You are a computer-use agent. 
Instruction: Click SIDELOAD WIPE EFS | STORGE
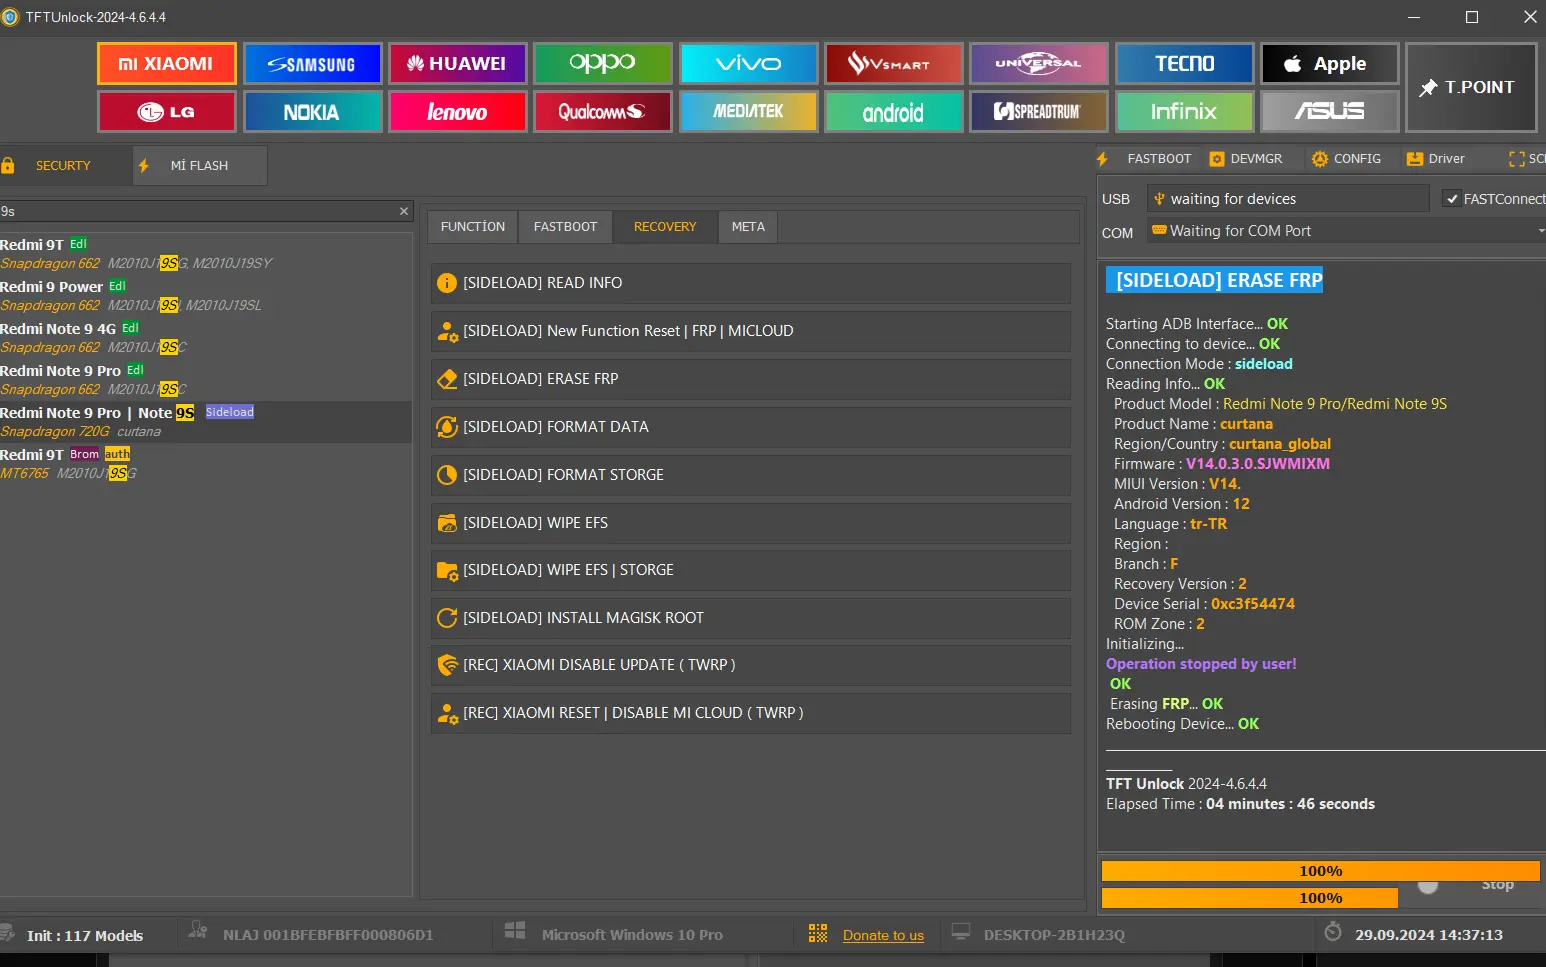(x=751, y=570)
